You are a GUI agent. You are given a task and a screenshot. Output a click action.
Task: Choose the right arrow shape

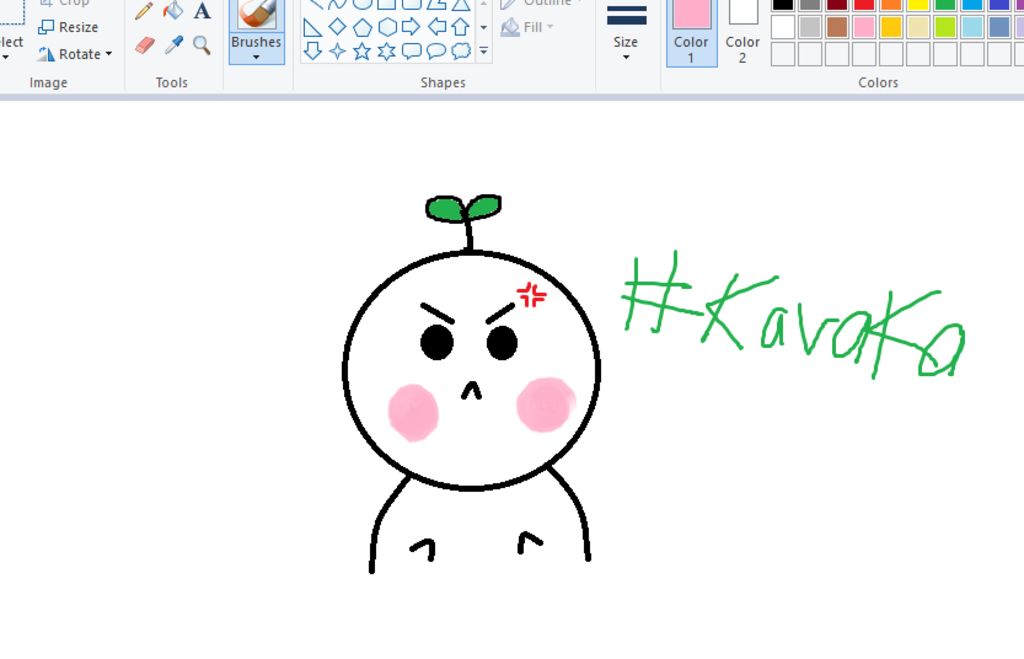411,27
